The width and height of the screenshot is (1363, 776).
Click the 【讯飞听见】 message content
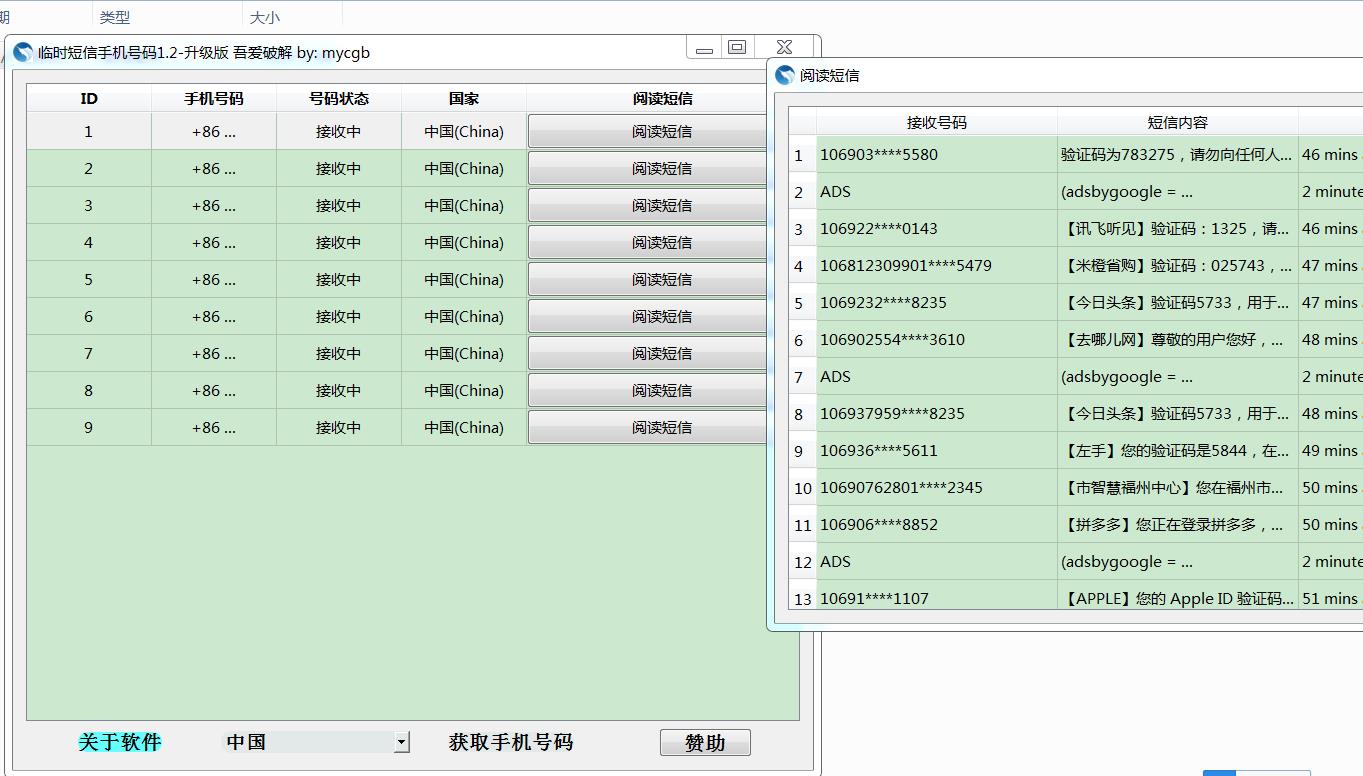tap(1177, 229)
